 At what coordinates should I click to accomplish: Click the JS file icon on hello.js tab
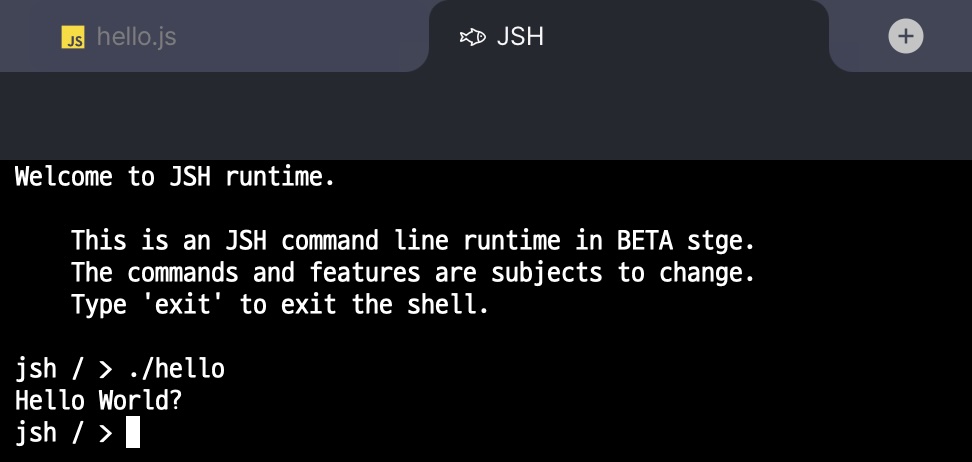(x=73, y=38)
